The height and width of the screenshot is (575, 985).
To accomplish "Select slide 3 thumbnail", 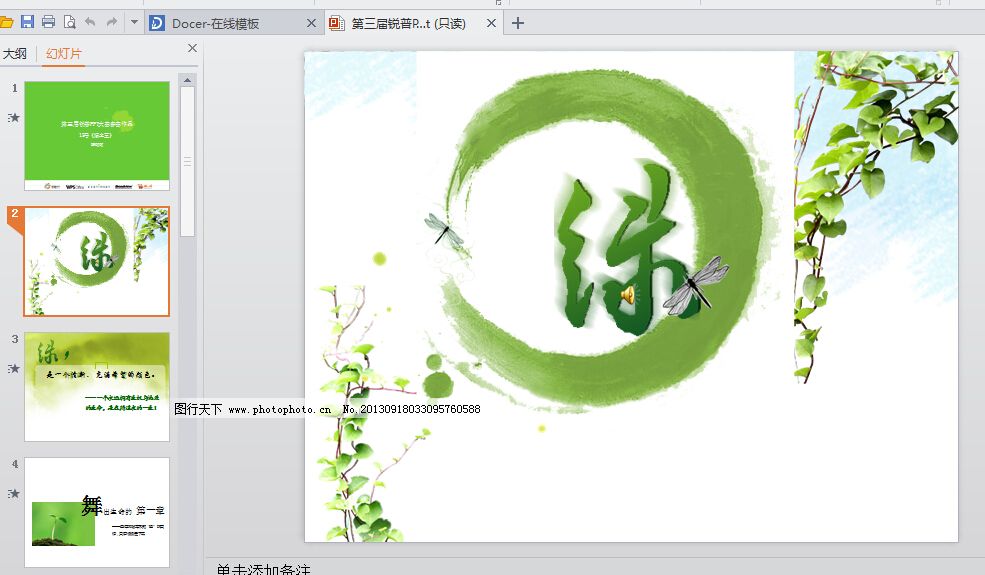I will pos(97,386).
